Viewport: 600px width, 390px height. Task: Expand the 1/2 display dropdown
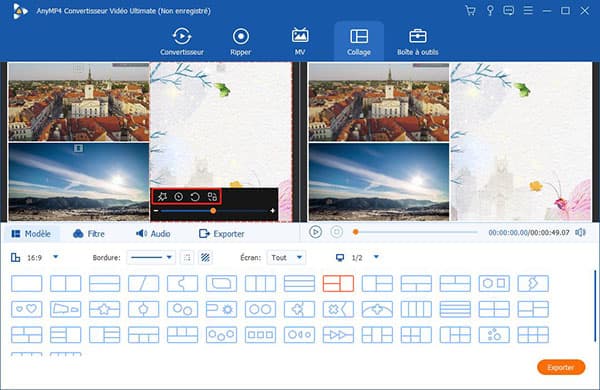pyautogui.click(x=376, y=257)
